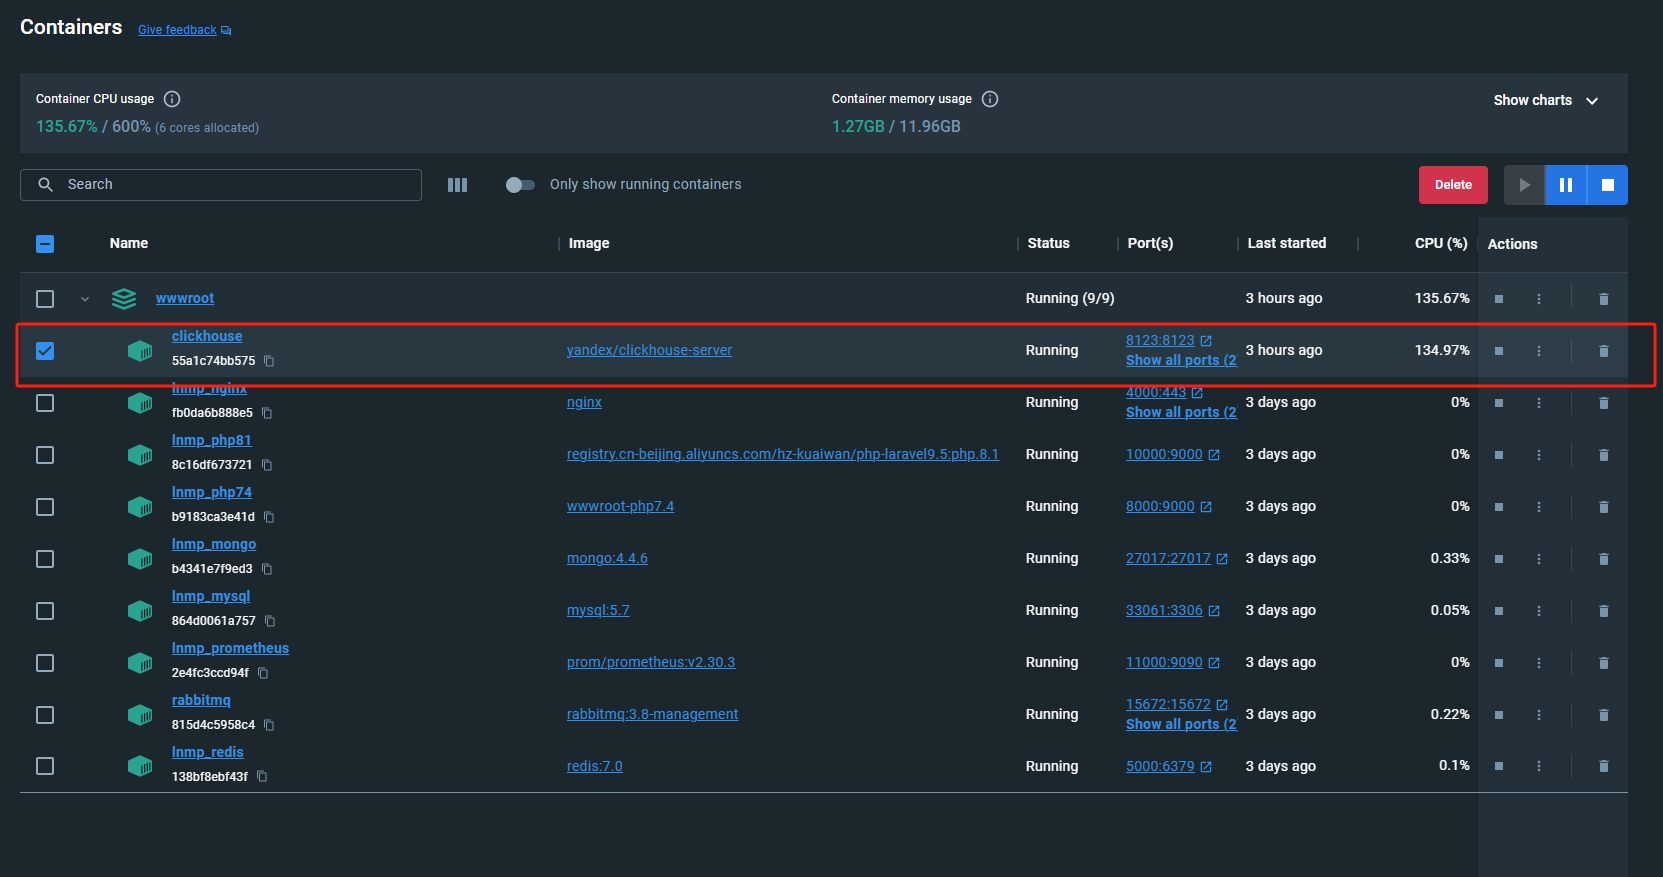The height and width of the screenshot is (877, 1663).
Task: Sort by Image column header
Action: tap(589, 244)
